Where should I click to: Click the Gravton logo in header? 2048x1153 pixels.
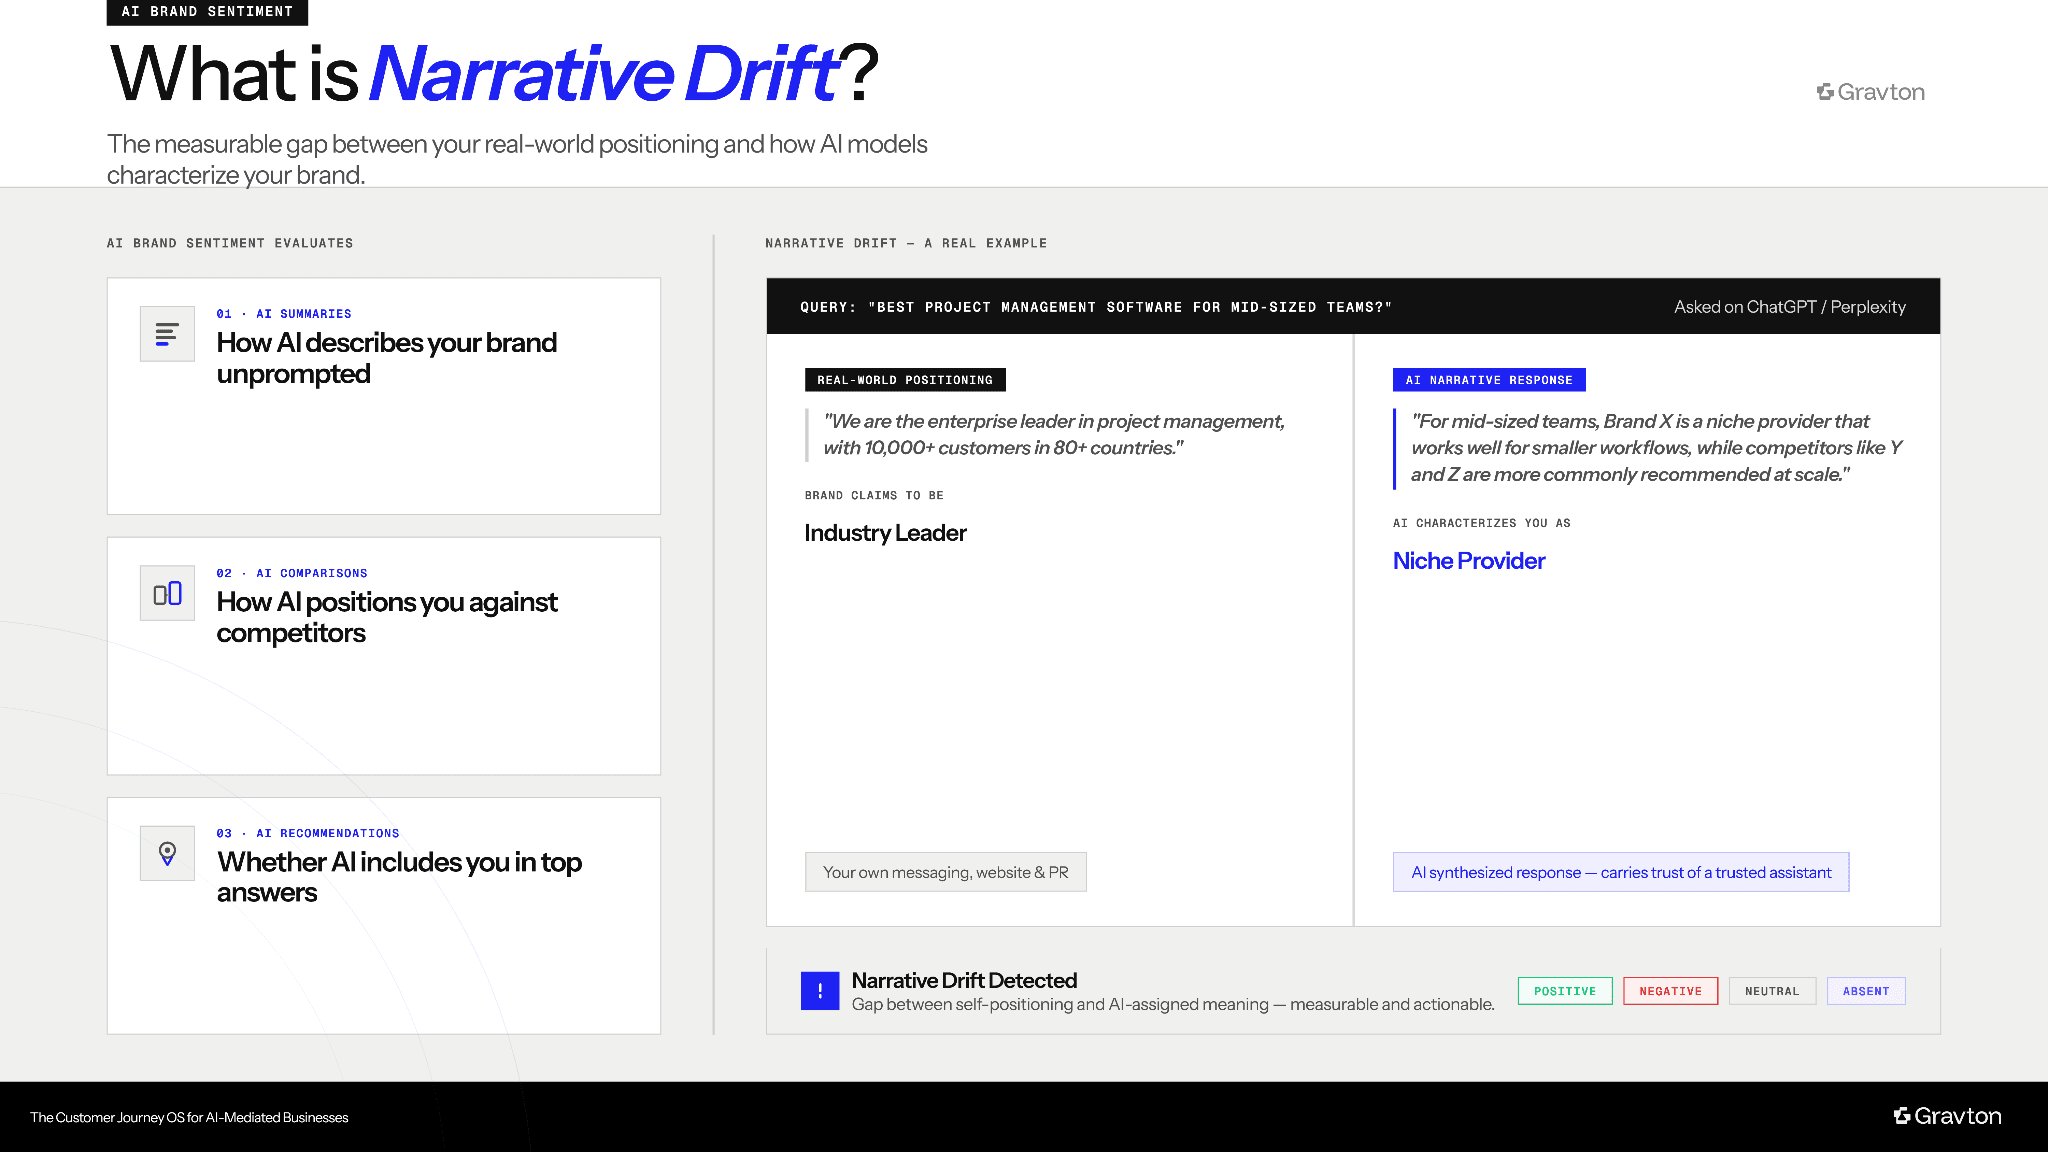[1870, 92]
